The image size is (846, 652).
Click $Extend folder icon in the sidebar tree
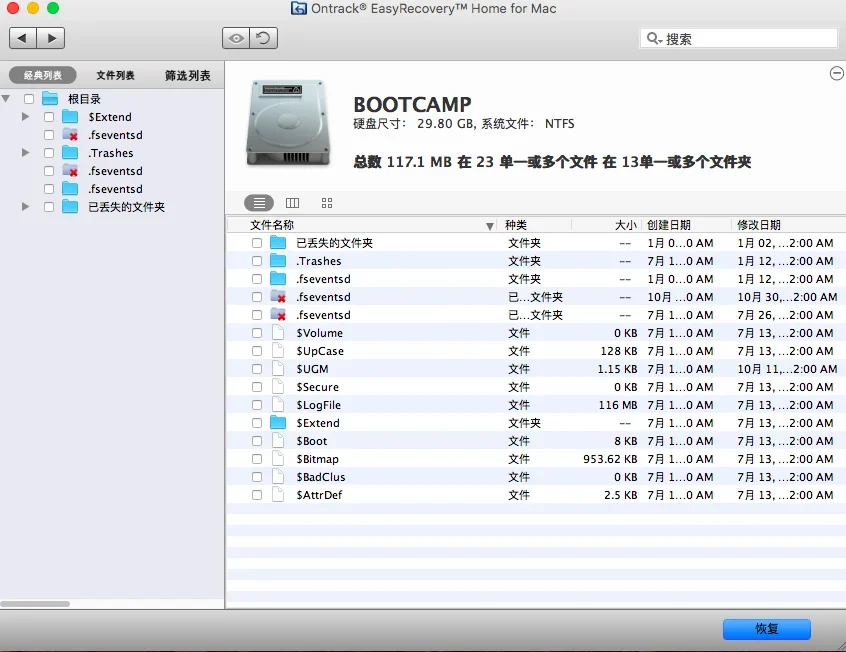coord(70,117)
